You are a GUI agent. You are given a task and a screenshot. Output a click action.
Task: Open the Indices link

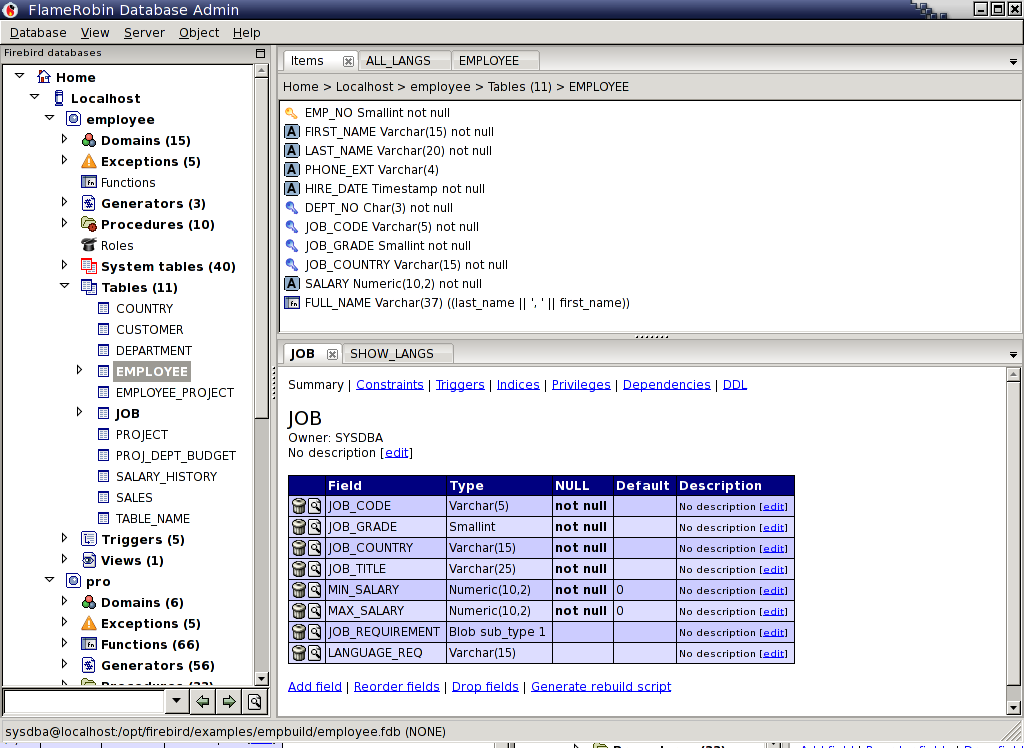[518, 385]
